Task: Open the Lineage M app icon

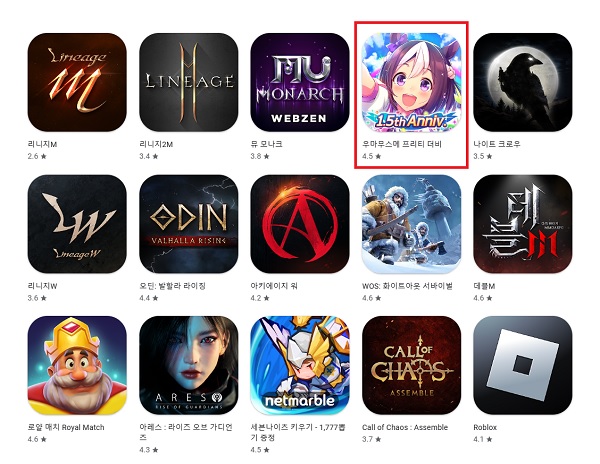Action: (x=77, y=82)
